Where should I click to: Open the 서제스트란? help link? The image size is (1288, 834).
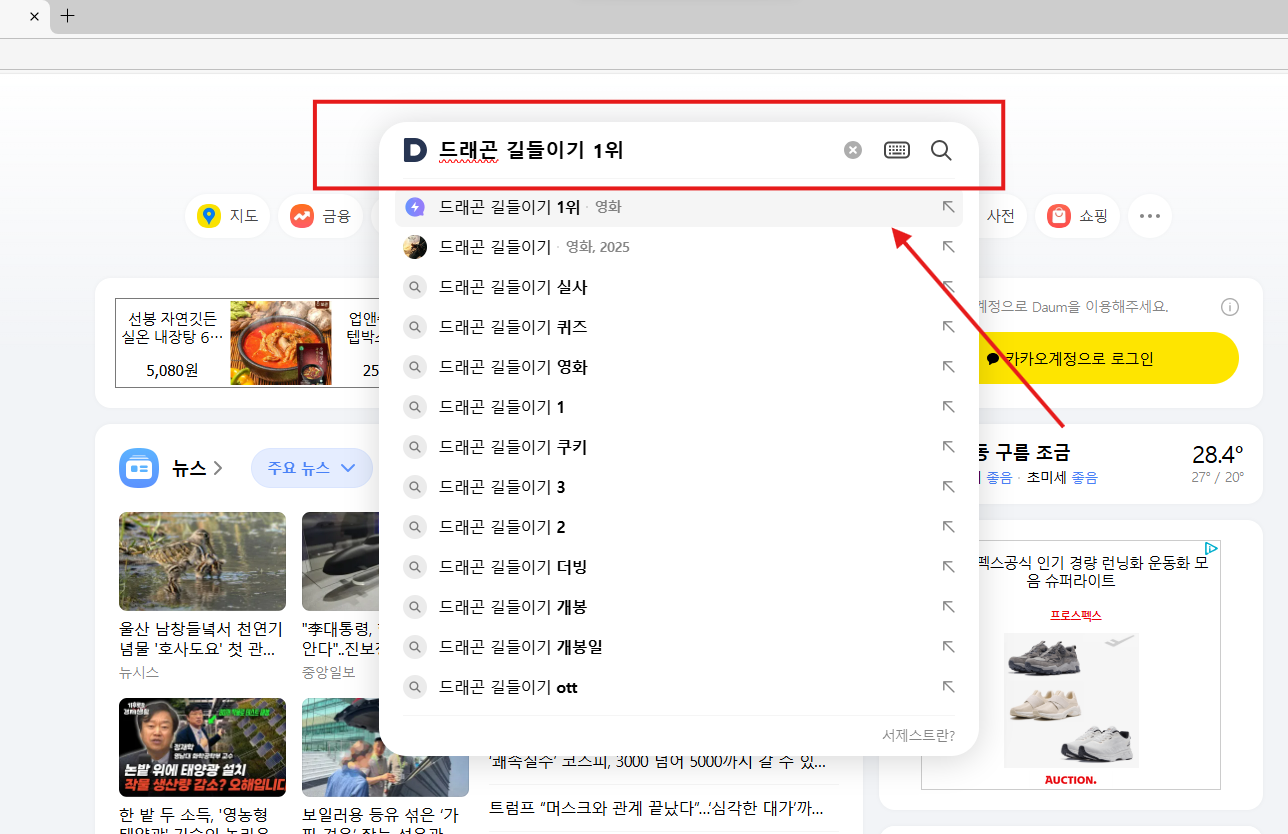click(918, 734)
